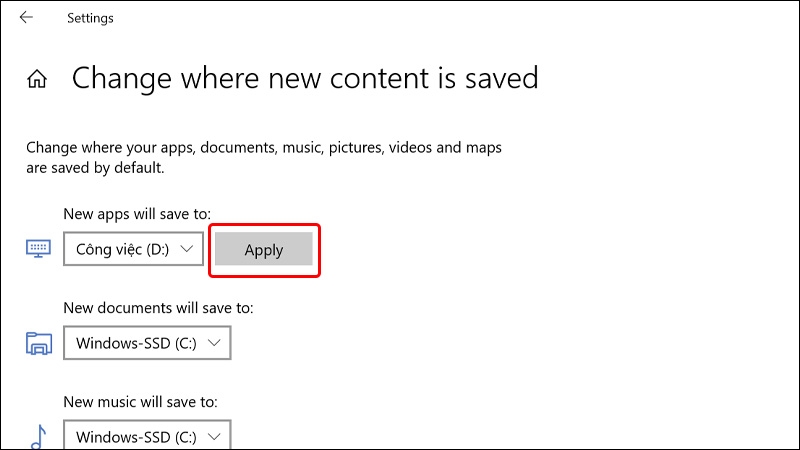Expand chevron on the new apps drive selector
This screenshot has height=450, width=800.
tap(187, 249)
